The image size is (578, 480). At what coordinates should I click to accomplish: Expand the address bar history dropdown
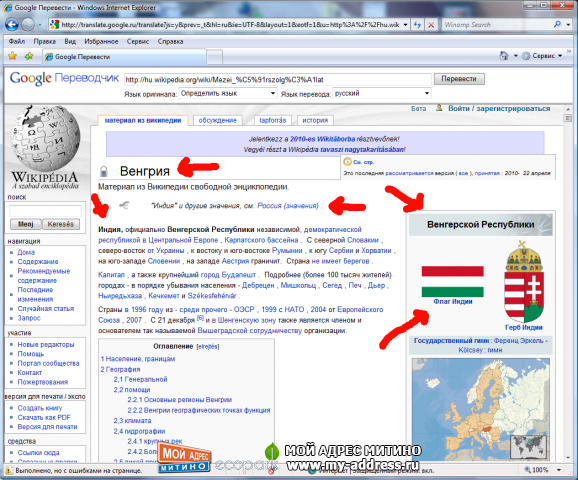(405, 25)
